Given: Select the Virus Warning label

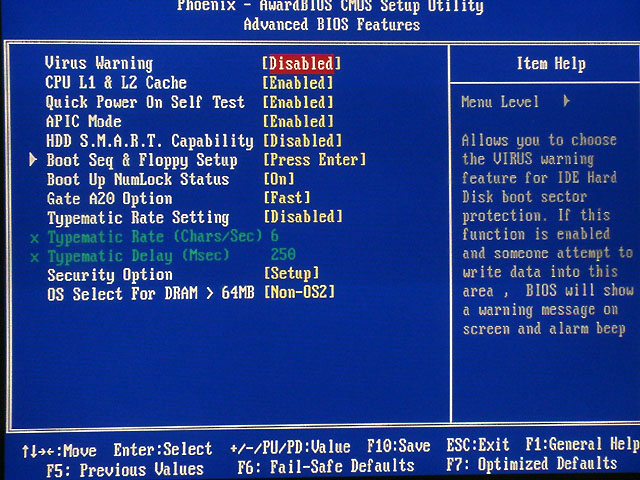Looking at the screenshot, I should tap(99, 63).
